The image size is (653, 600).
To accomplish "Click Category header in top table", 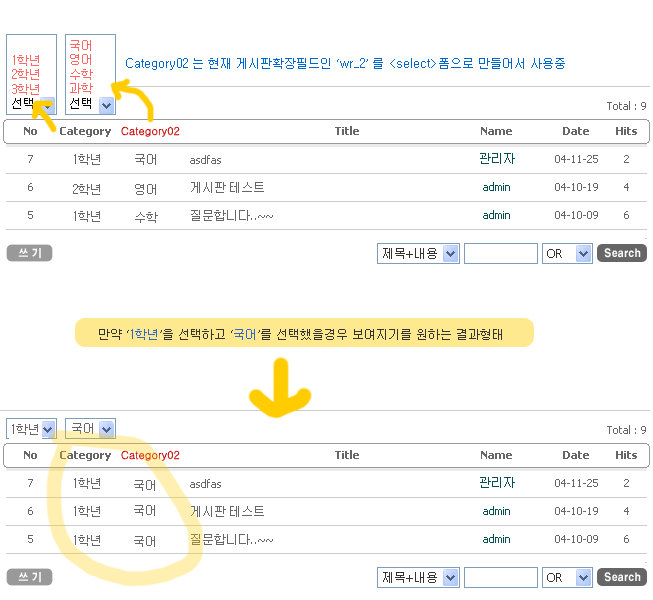I will pos(85,132).
